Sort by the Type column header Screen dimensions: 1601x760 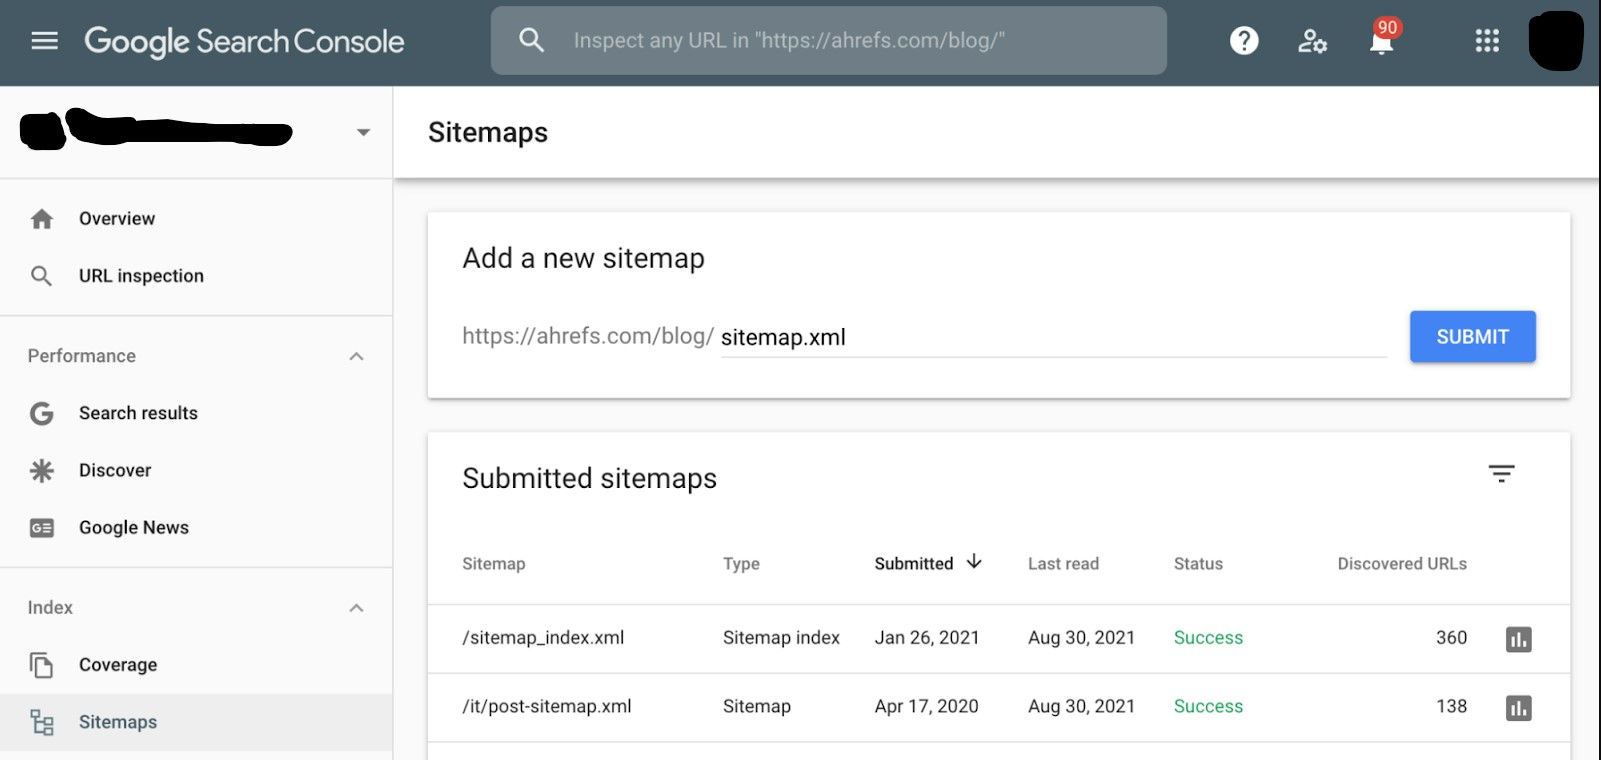[741, 564]
